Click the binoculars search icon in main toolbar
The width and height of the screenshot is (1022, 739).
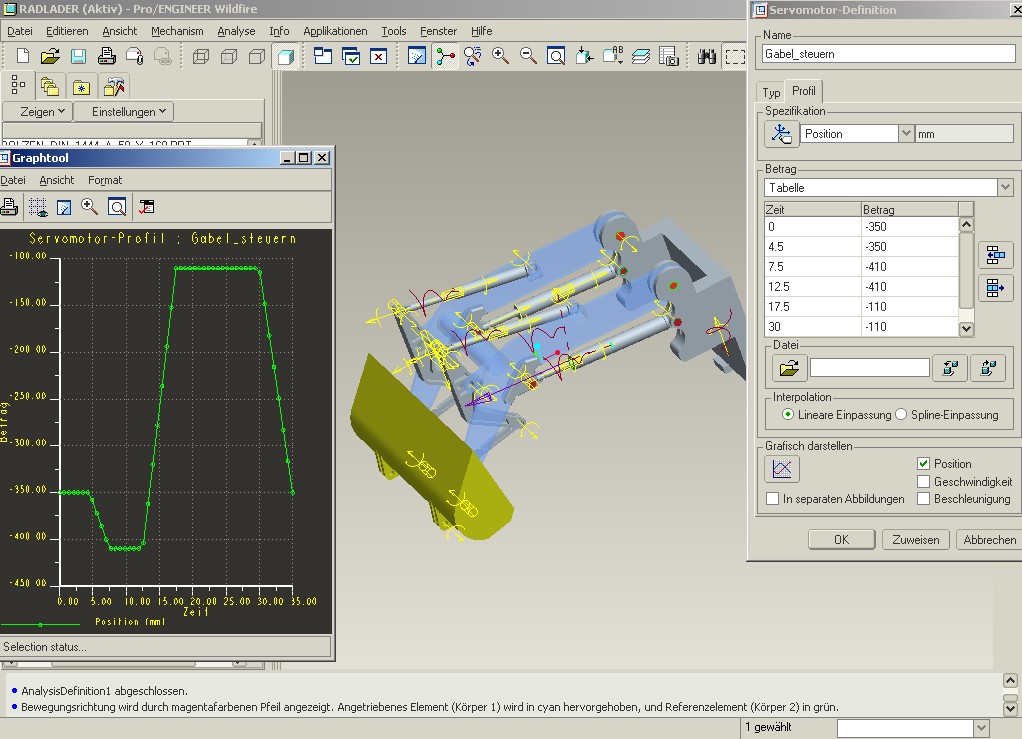click(x=706, y=57)
